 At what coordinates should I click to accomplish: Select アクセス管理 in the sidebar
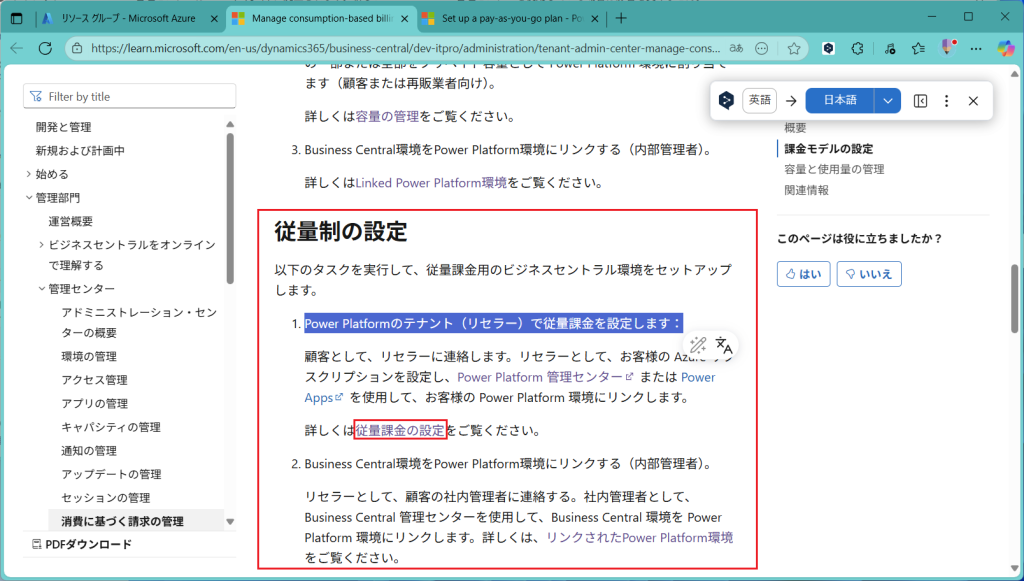click(95, 380)
